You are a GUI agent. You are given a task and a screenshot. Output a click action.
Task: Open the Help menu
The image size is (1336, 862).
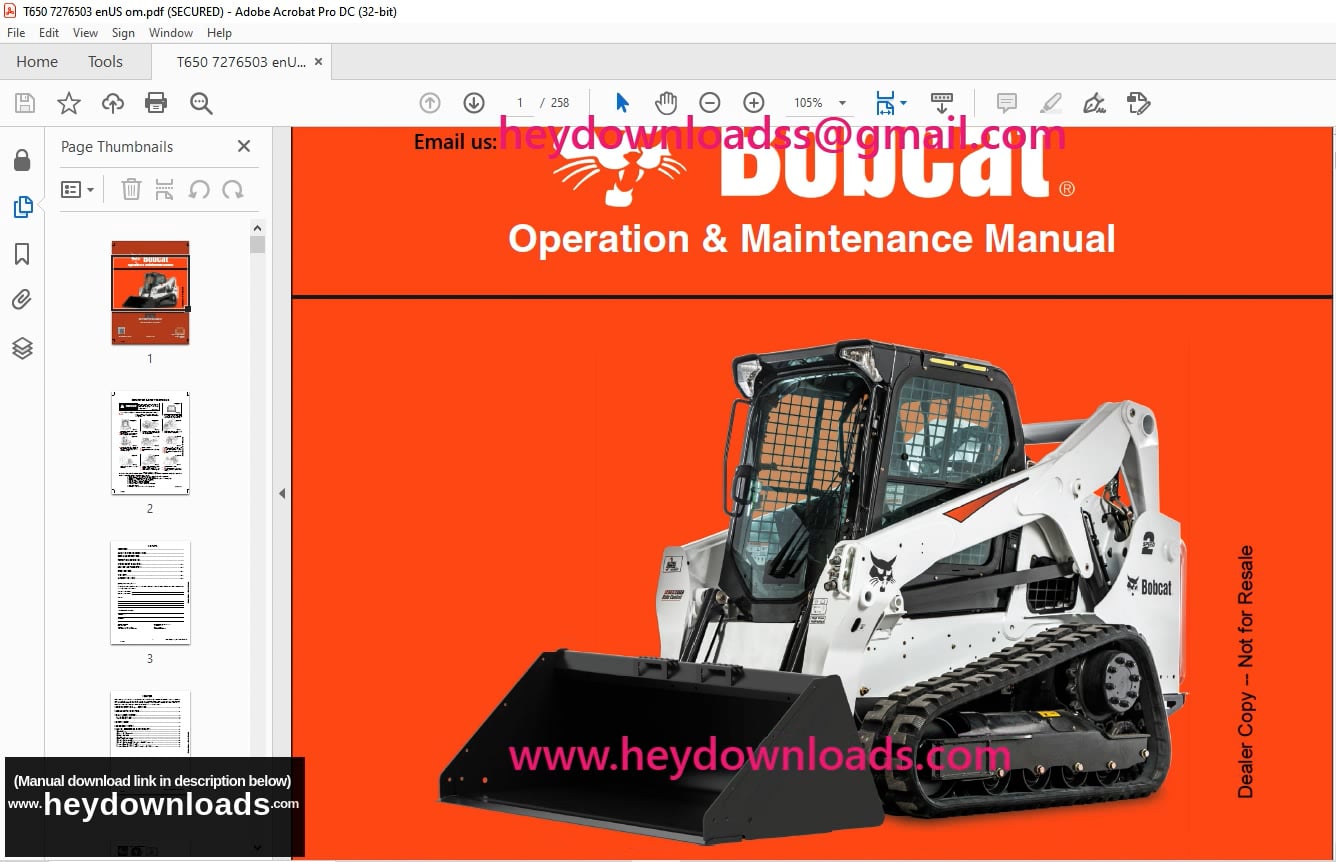point(219,33)
